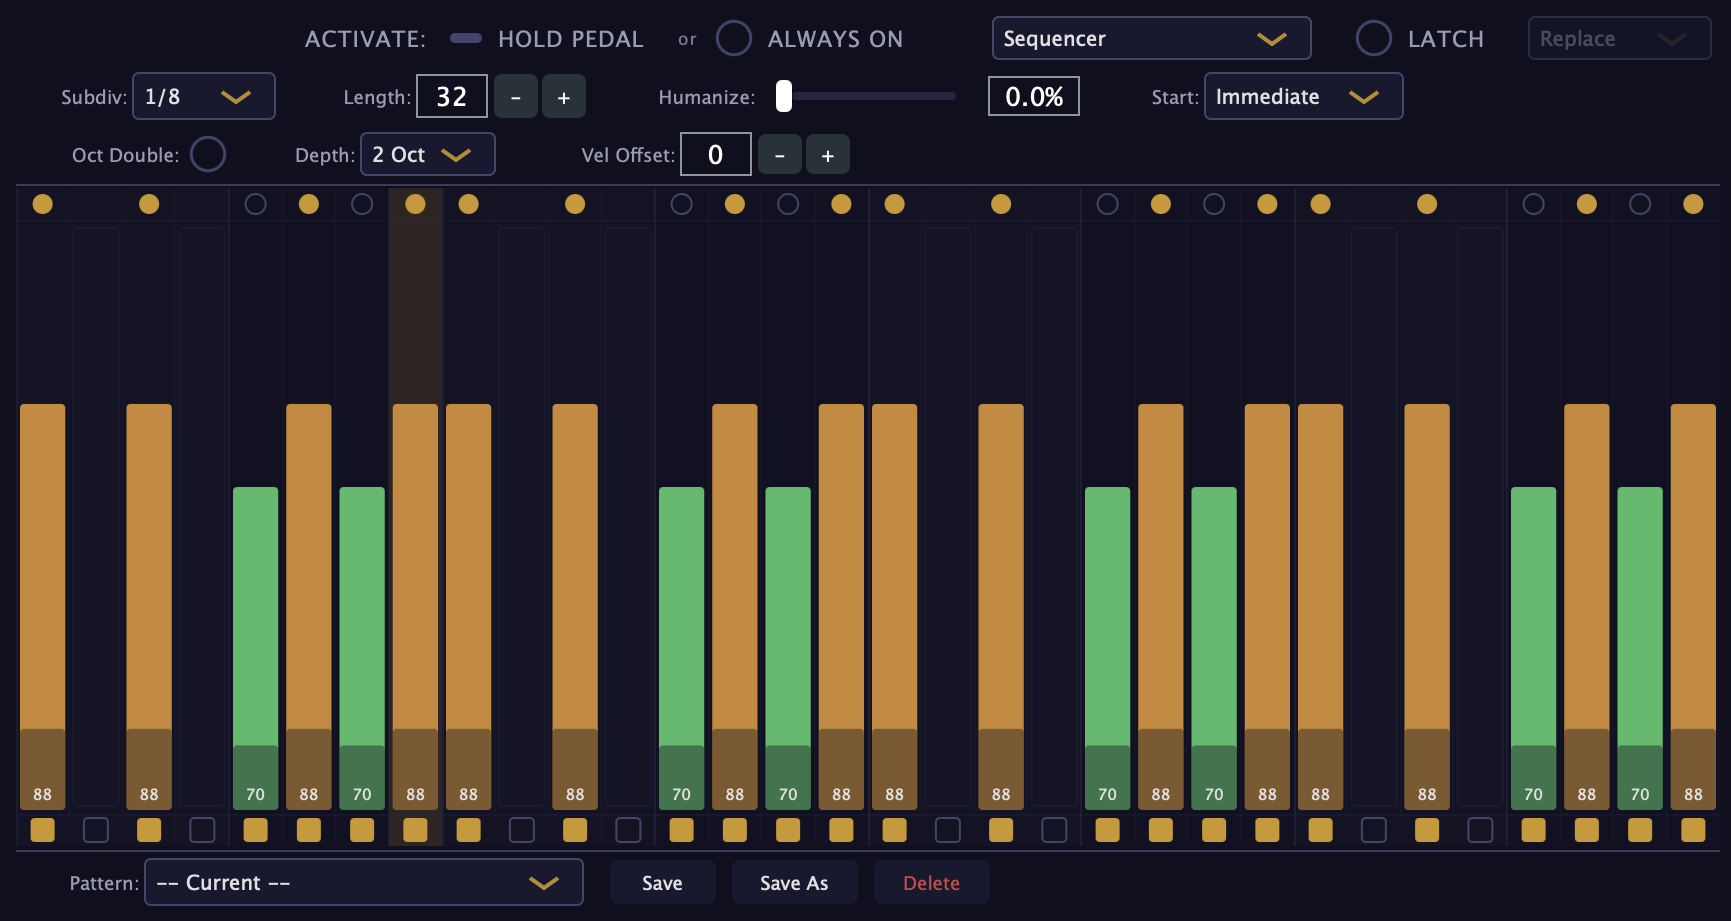The height and width of the screenshot is (921, 1731).
Task: Enable the second step's empty square
Action: pyautogui.click(x=96, y=830)
